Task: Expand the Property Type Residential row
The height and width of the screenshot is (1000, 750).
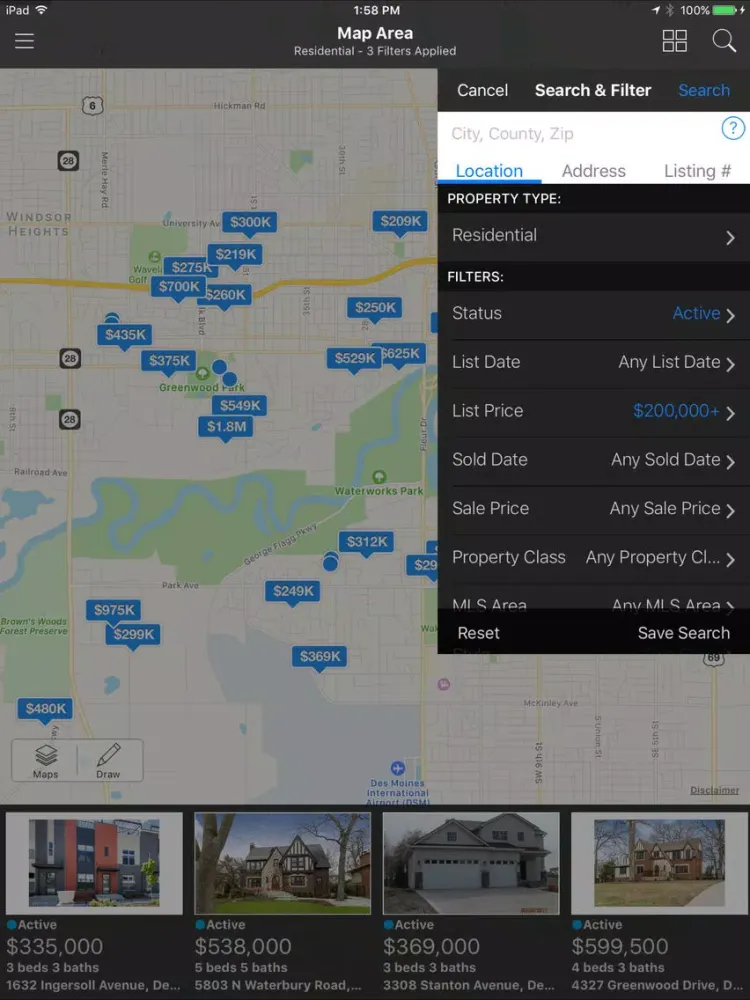Action: click(593, 236)
